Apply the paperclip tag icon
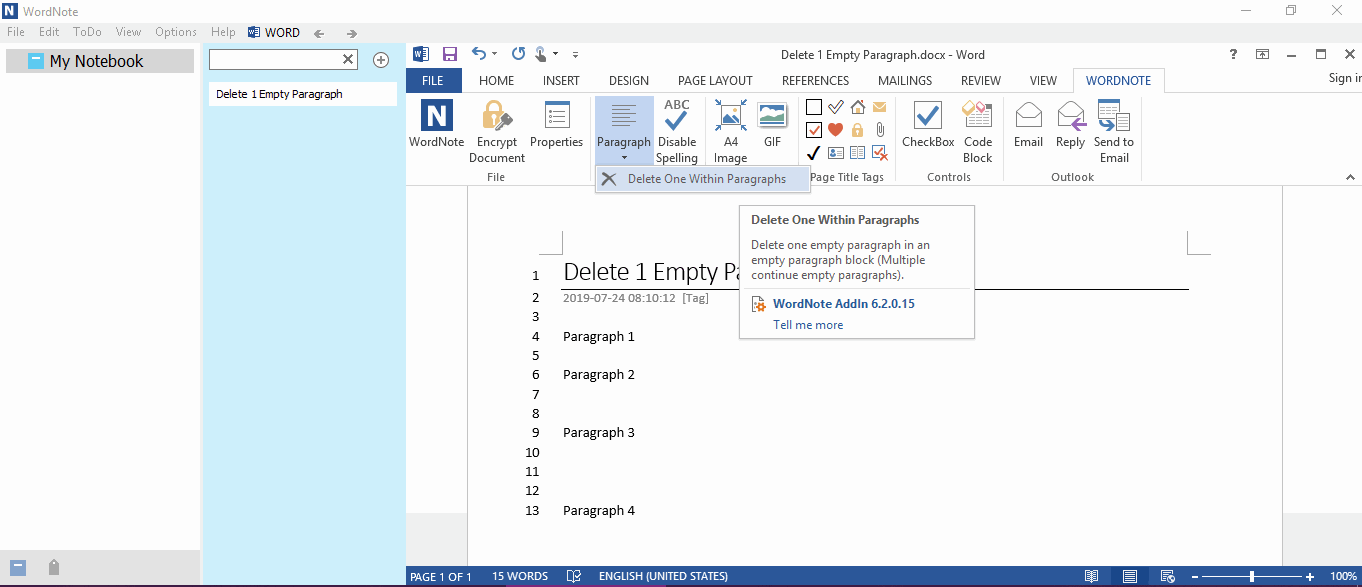 [x=879, y=130]
